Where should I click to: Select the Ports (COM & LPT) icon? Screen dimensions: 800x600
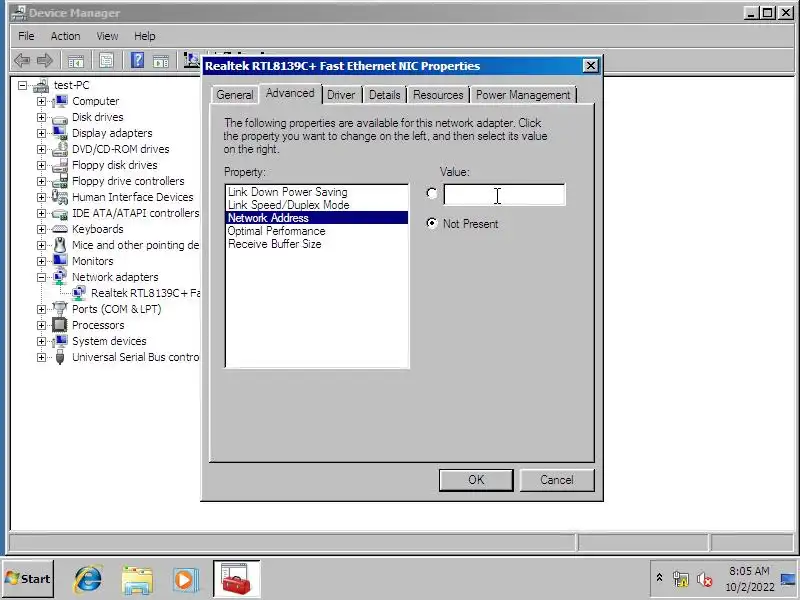(60, 309)
